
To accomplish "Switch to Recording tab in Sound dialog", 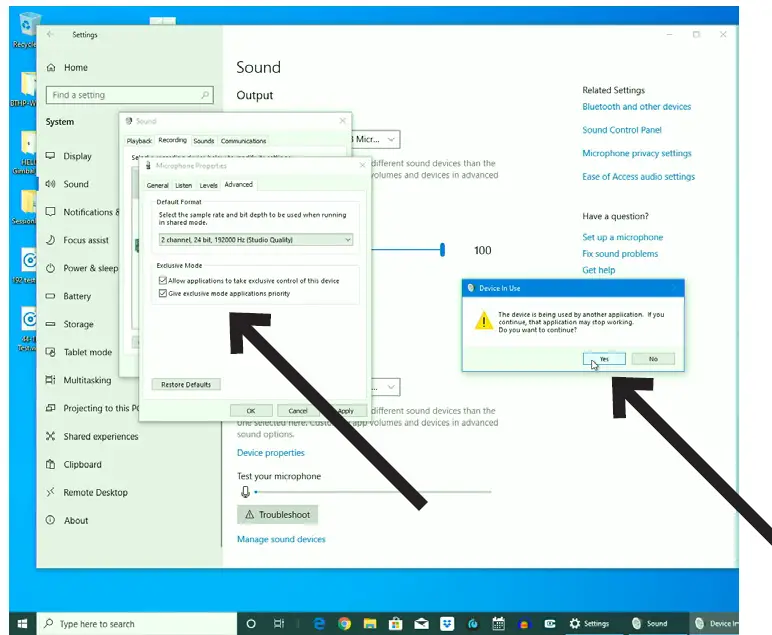I will click(172, 140).
